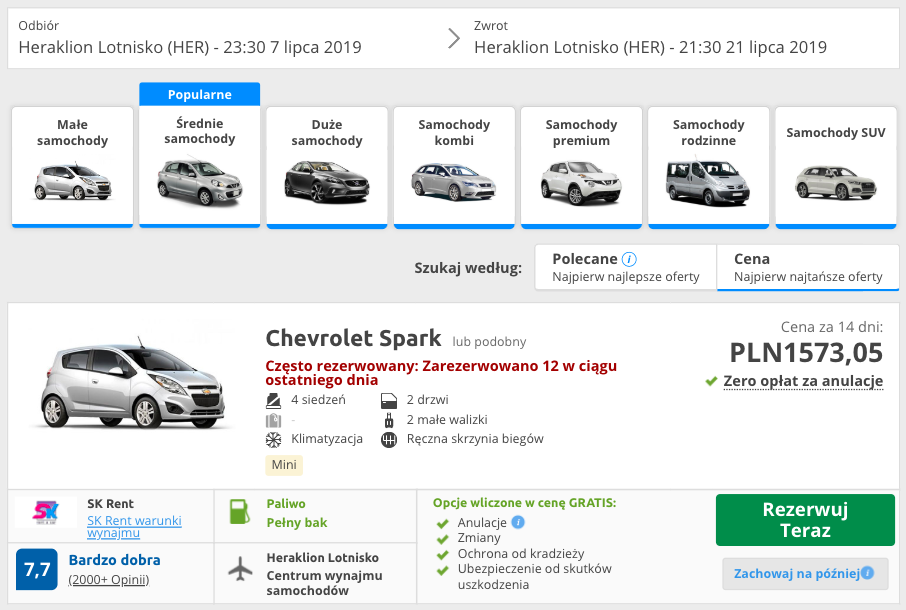906x610 pixels.
Task: Click the 'lub podobny' text
Action: (x=489, y=342)
